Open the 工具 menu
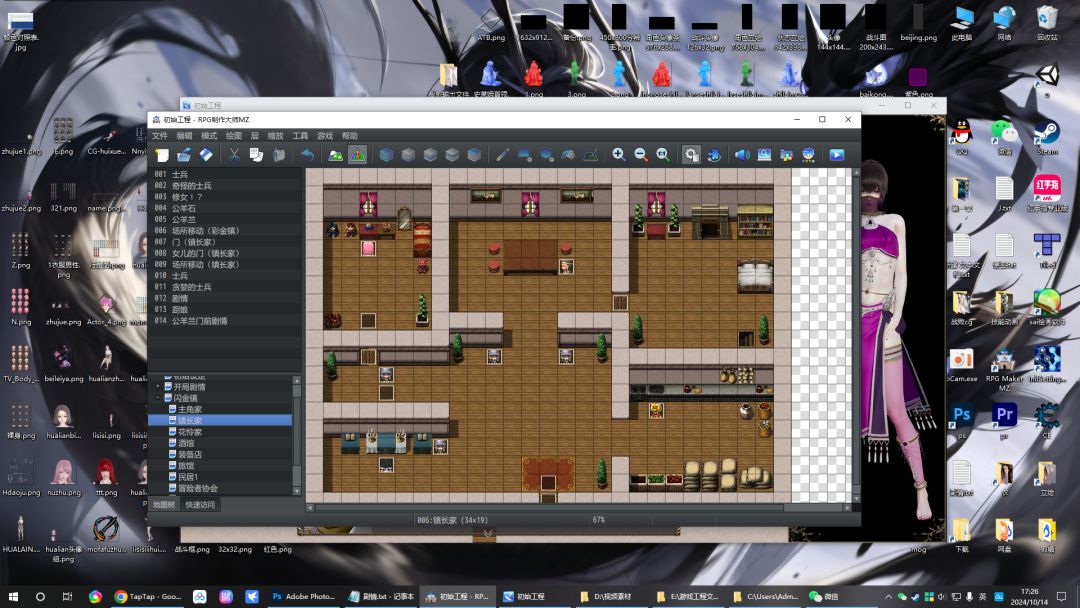The image size is (1080, 608). click(x=300, y=136)
